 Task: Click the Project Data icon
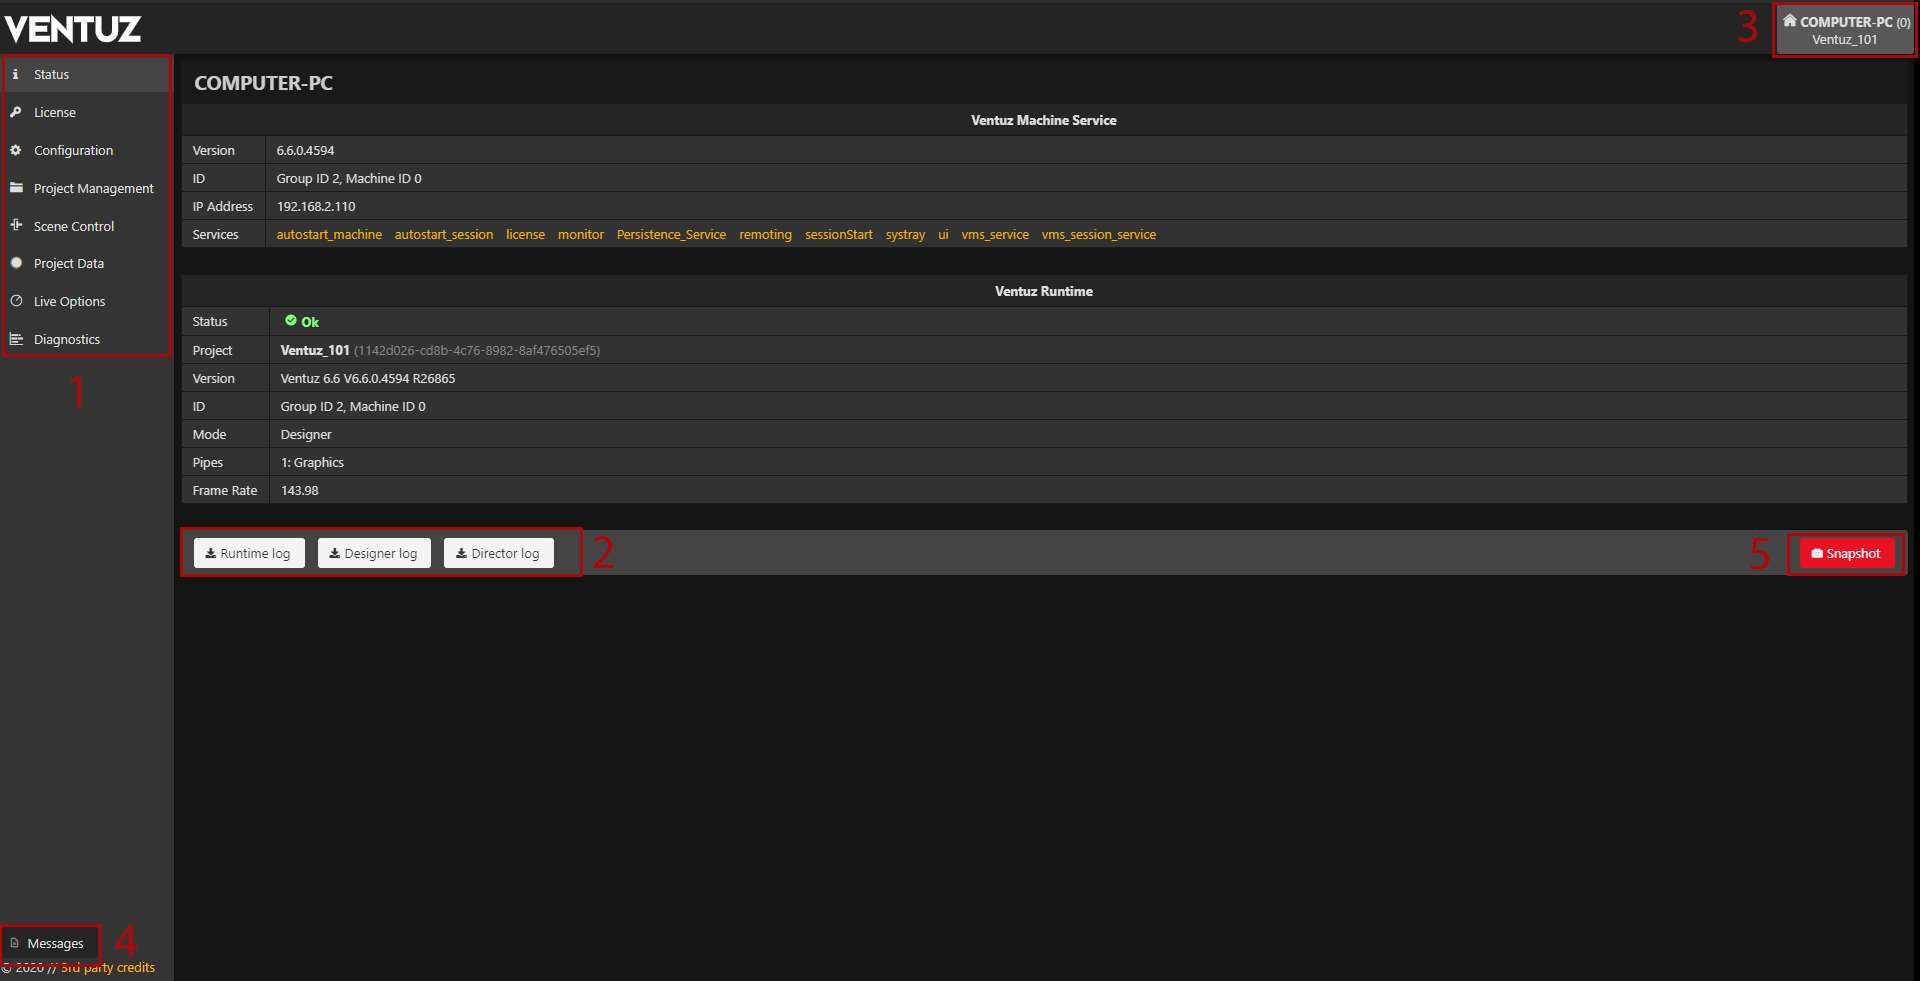click(16, 263)
